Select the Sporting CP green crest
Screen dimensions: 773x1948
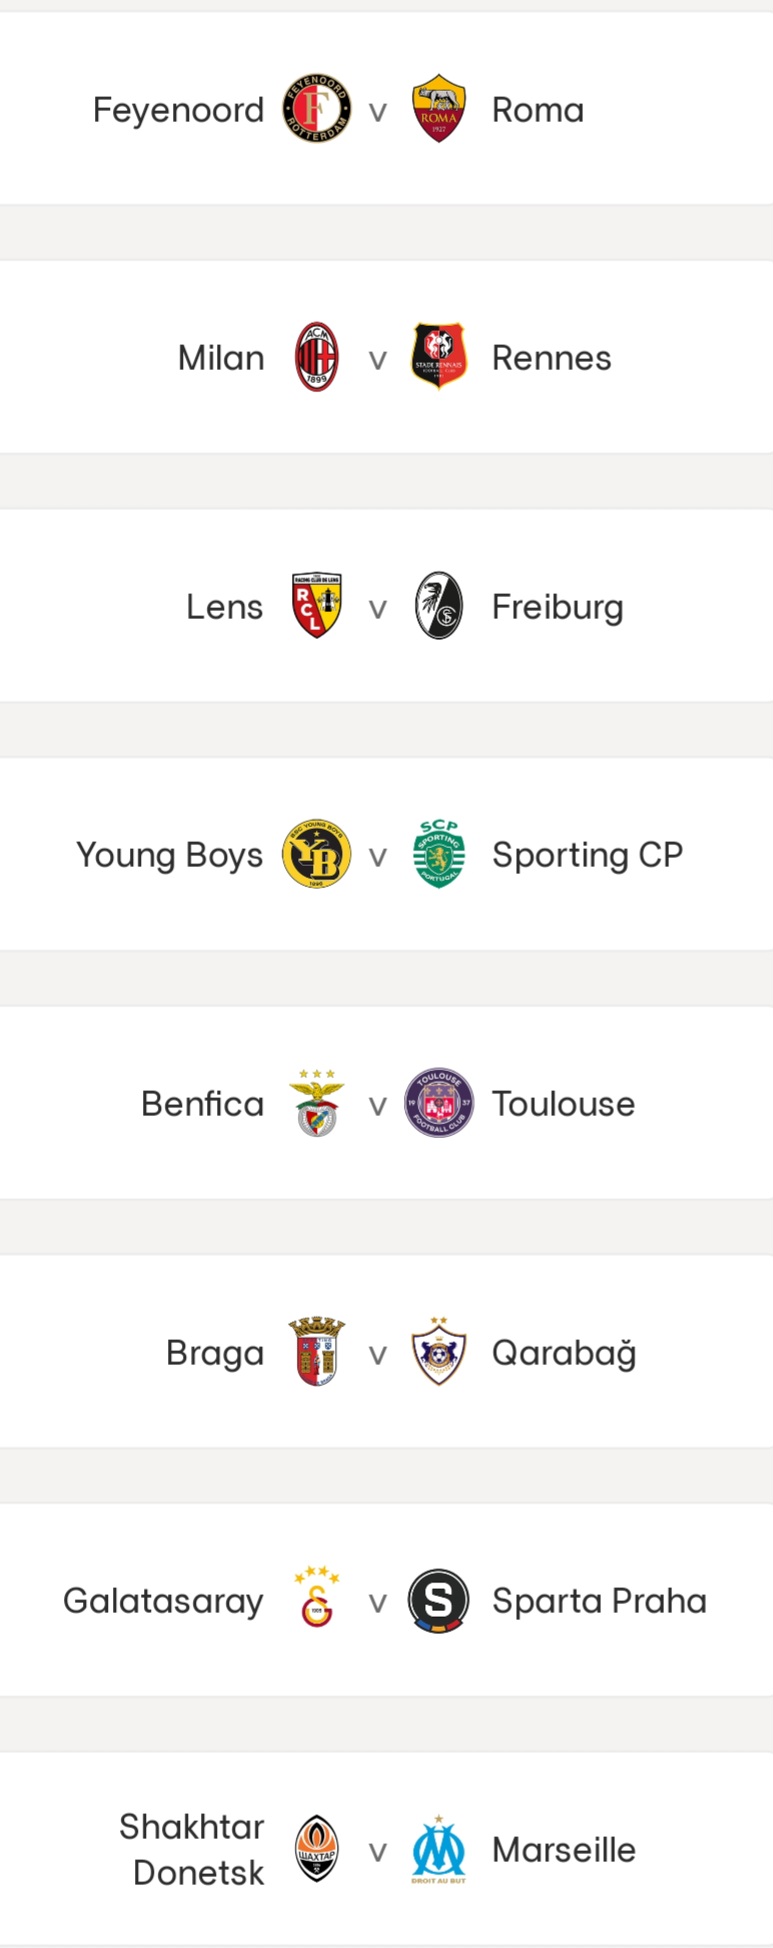[x=439, y=854]
